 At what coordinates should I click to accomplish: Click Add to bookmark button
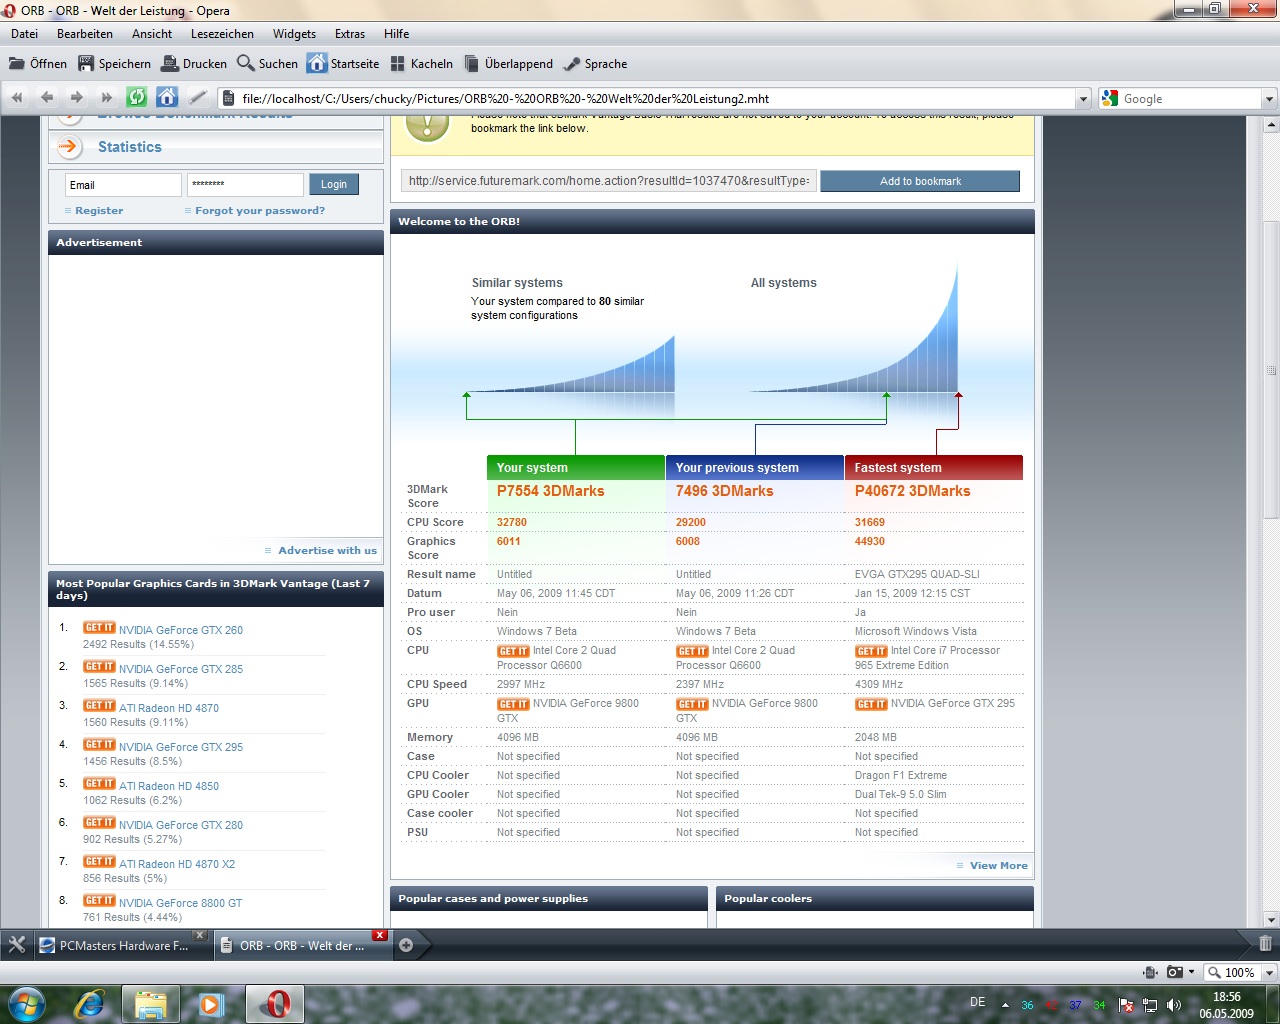click(x=920, y=181)
